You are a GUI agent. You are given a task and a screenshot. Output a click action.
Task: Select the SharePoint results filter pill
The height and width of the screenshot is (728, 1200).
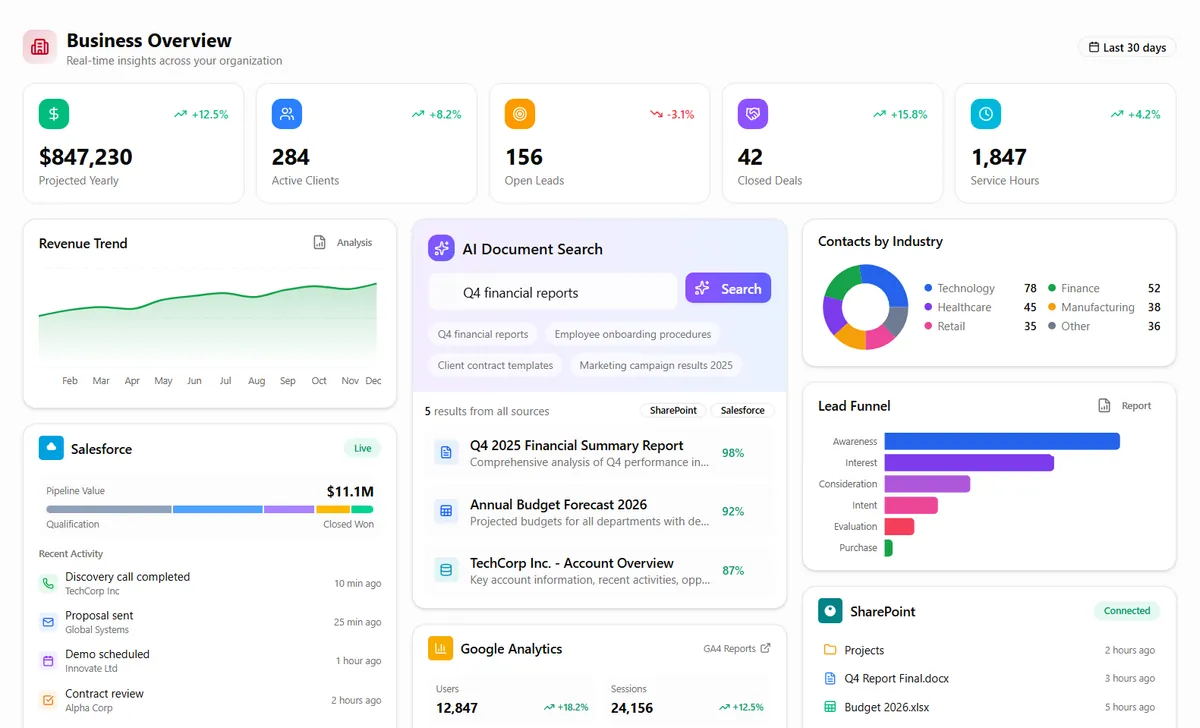tap(672, 410)
